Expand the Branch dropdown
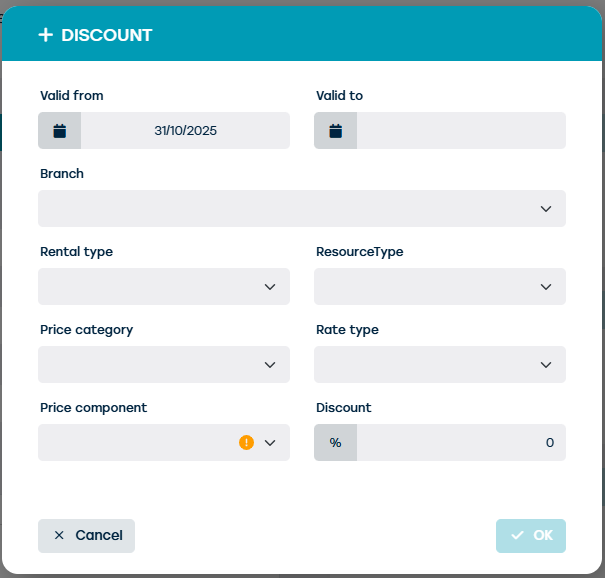 pos(545,209)
